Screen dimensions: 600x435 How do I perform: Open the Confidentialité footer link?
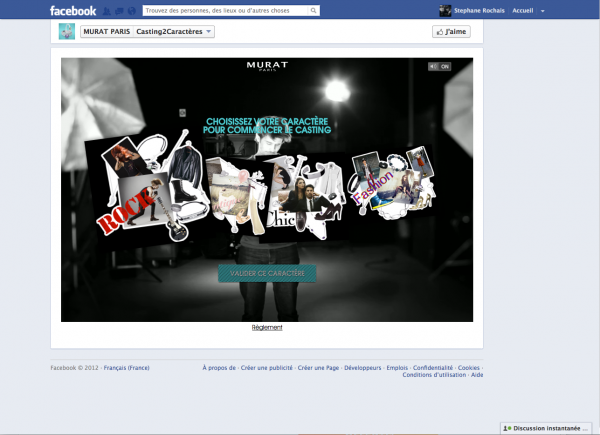[x=434, y=367]
